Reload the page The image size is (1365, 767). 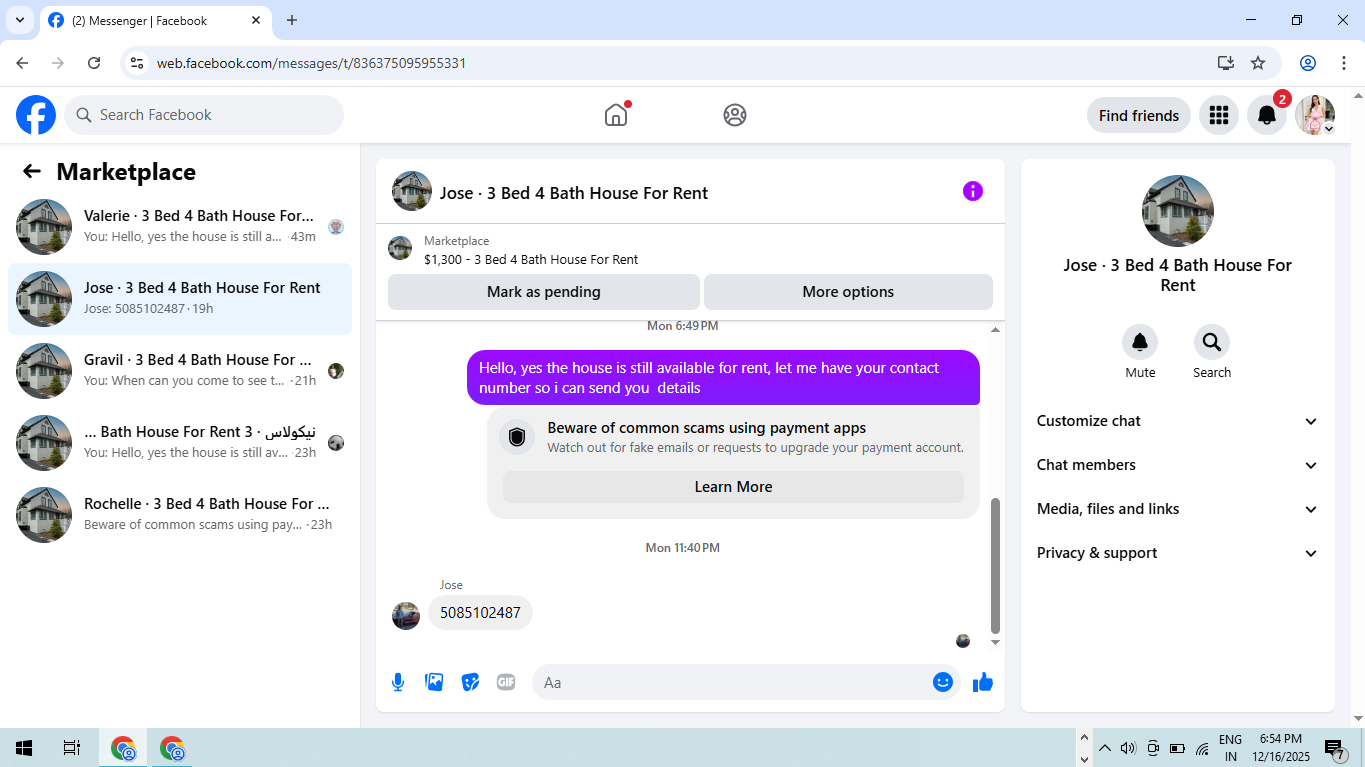pyautogui.click(x=94, y=63)
